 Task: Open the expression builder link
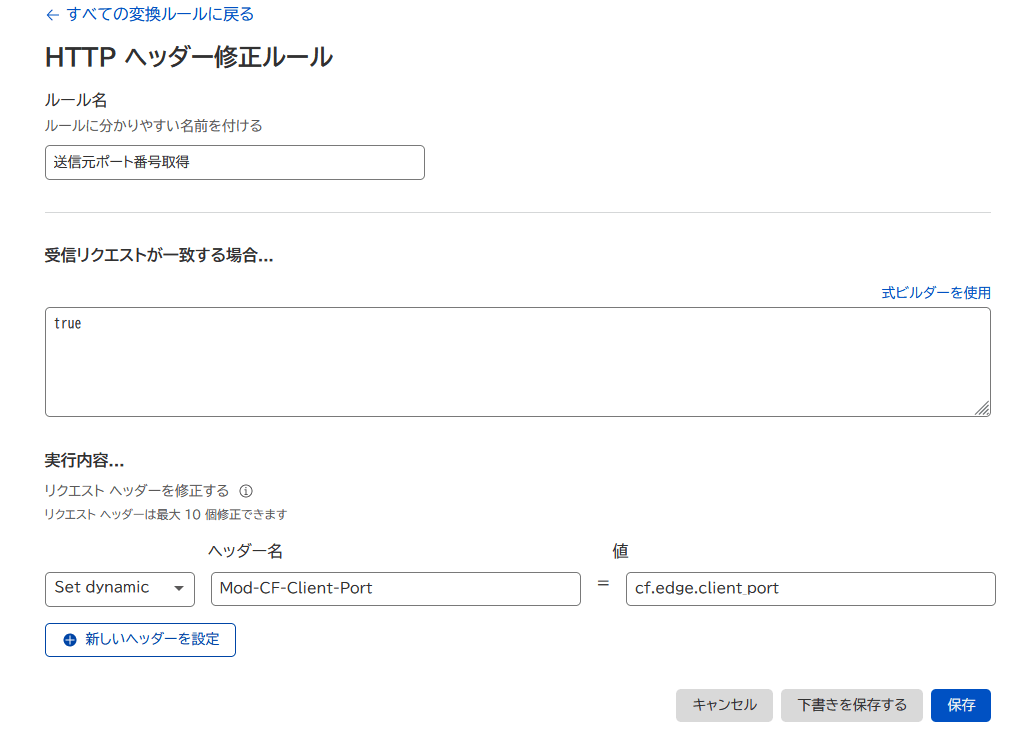pyautogui.click(x=935, y=293)
